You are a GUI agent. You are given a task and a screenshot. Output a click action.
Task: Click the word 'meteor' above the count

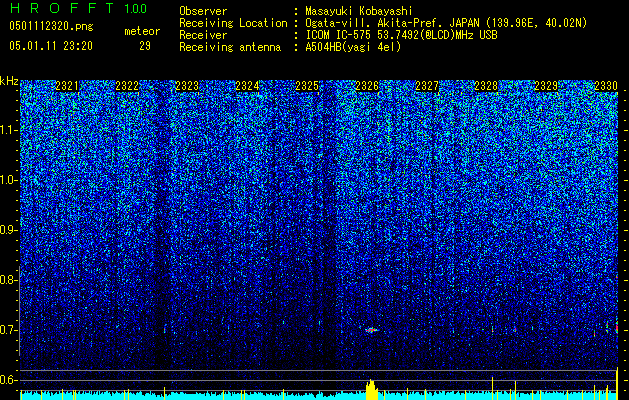coord(142,31)
